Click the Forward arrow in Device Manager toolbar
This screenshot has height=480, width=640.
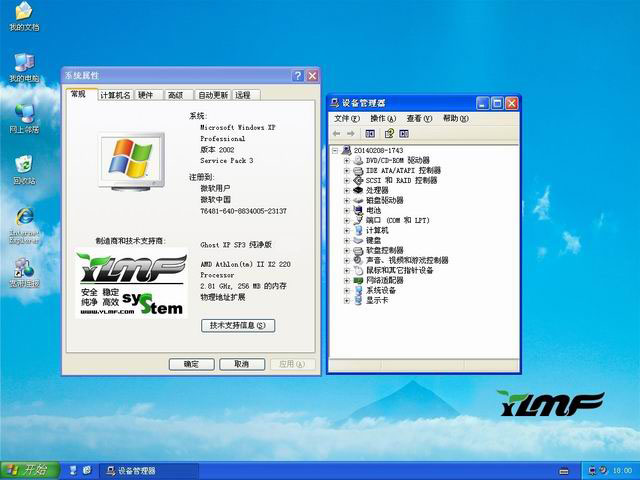(351, 133)
